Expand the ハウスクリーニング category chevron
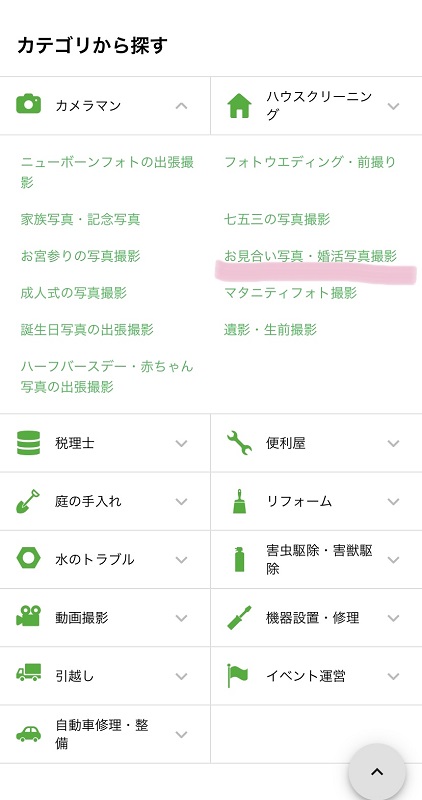 coord(393,106)
